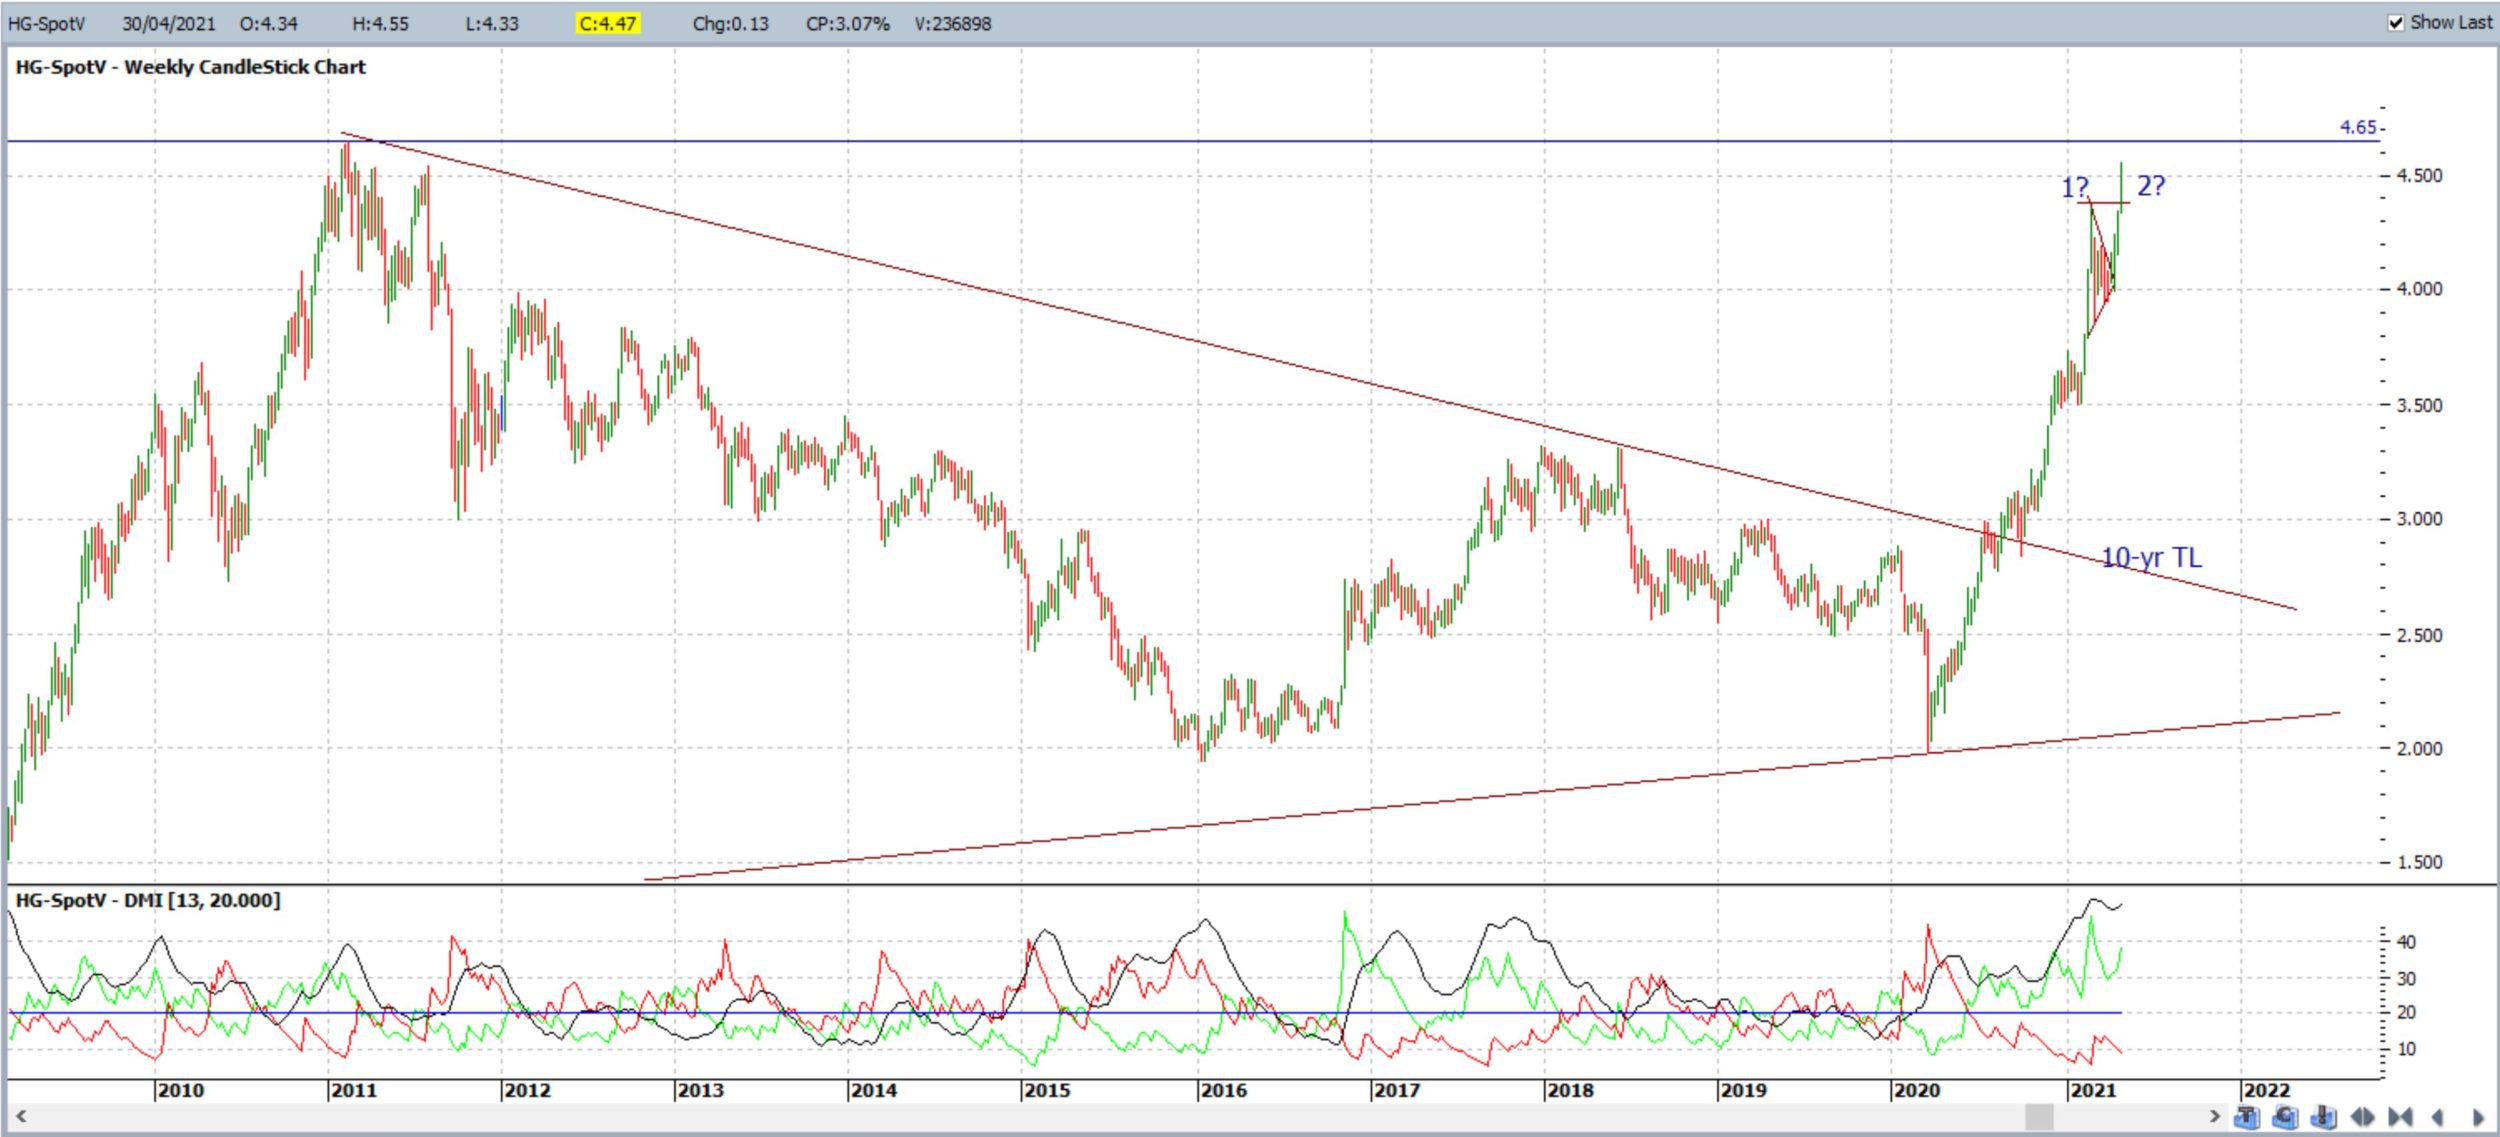Click the 'T' chart tool icon
The height and width of the screenshot is (1137, 2500).
tap(2247, 1117)
